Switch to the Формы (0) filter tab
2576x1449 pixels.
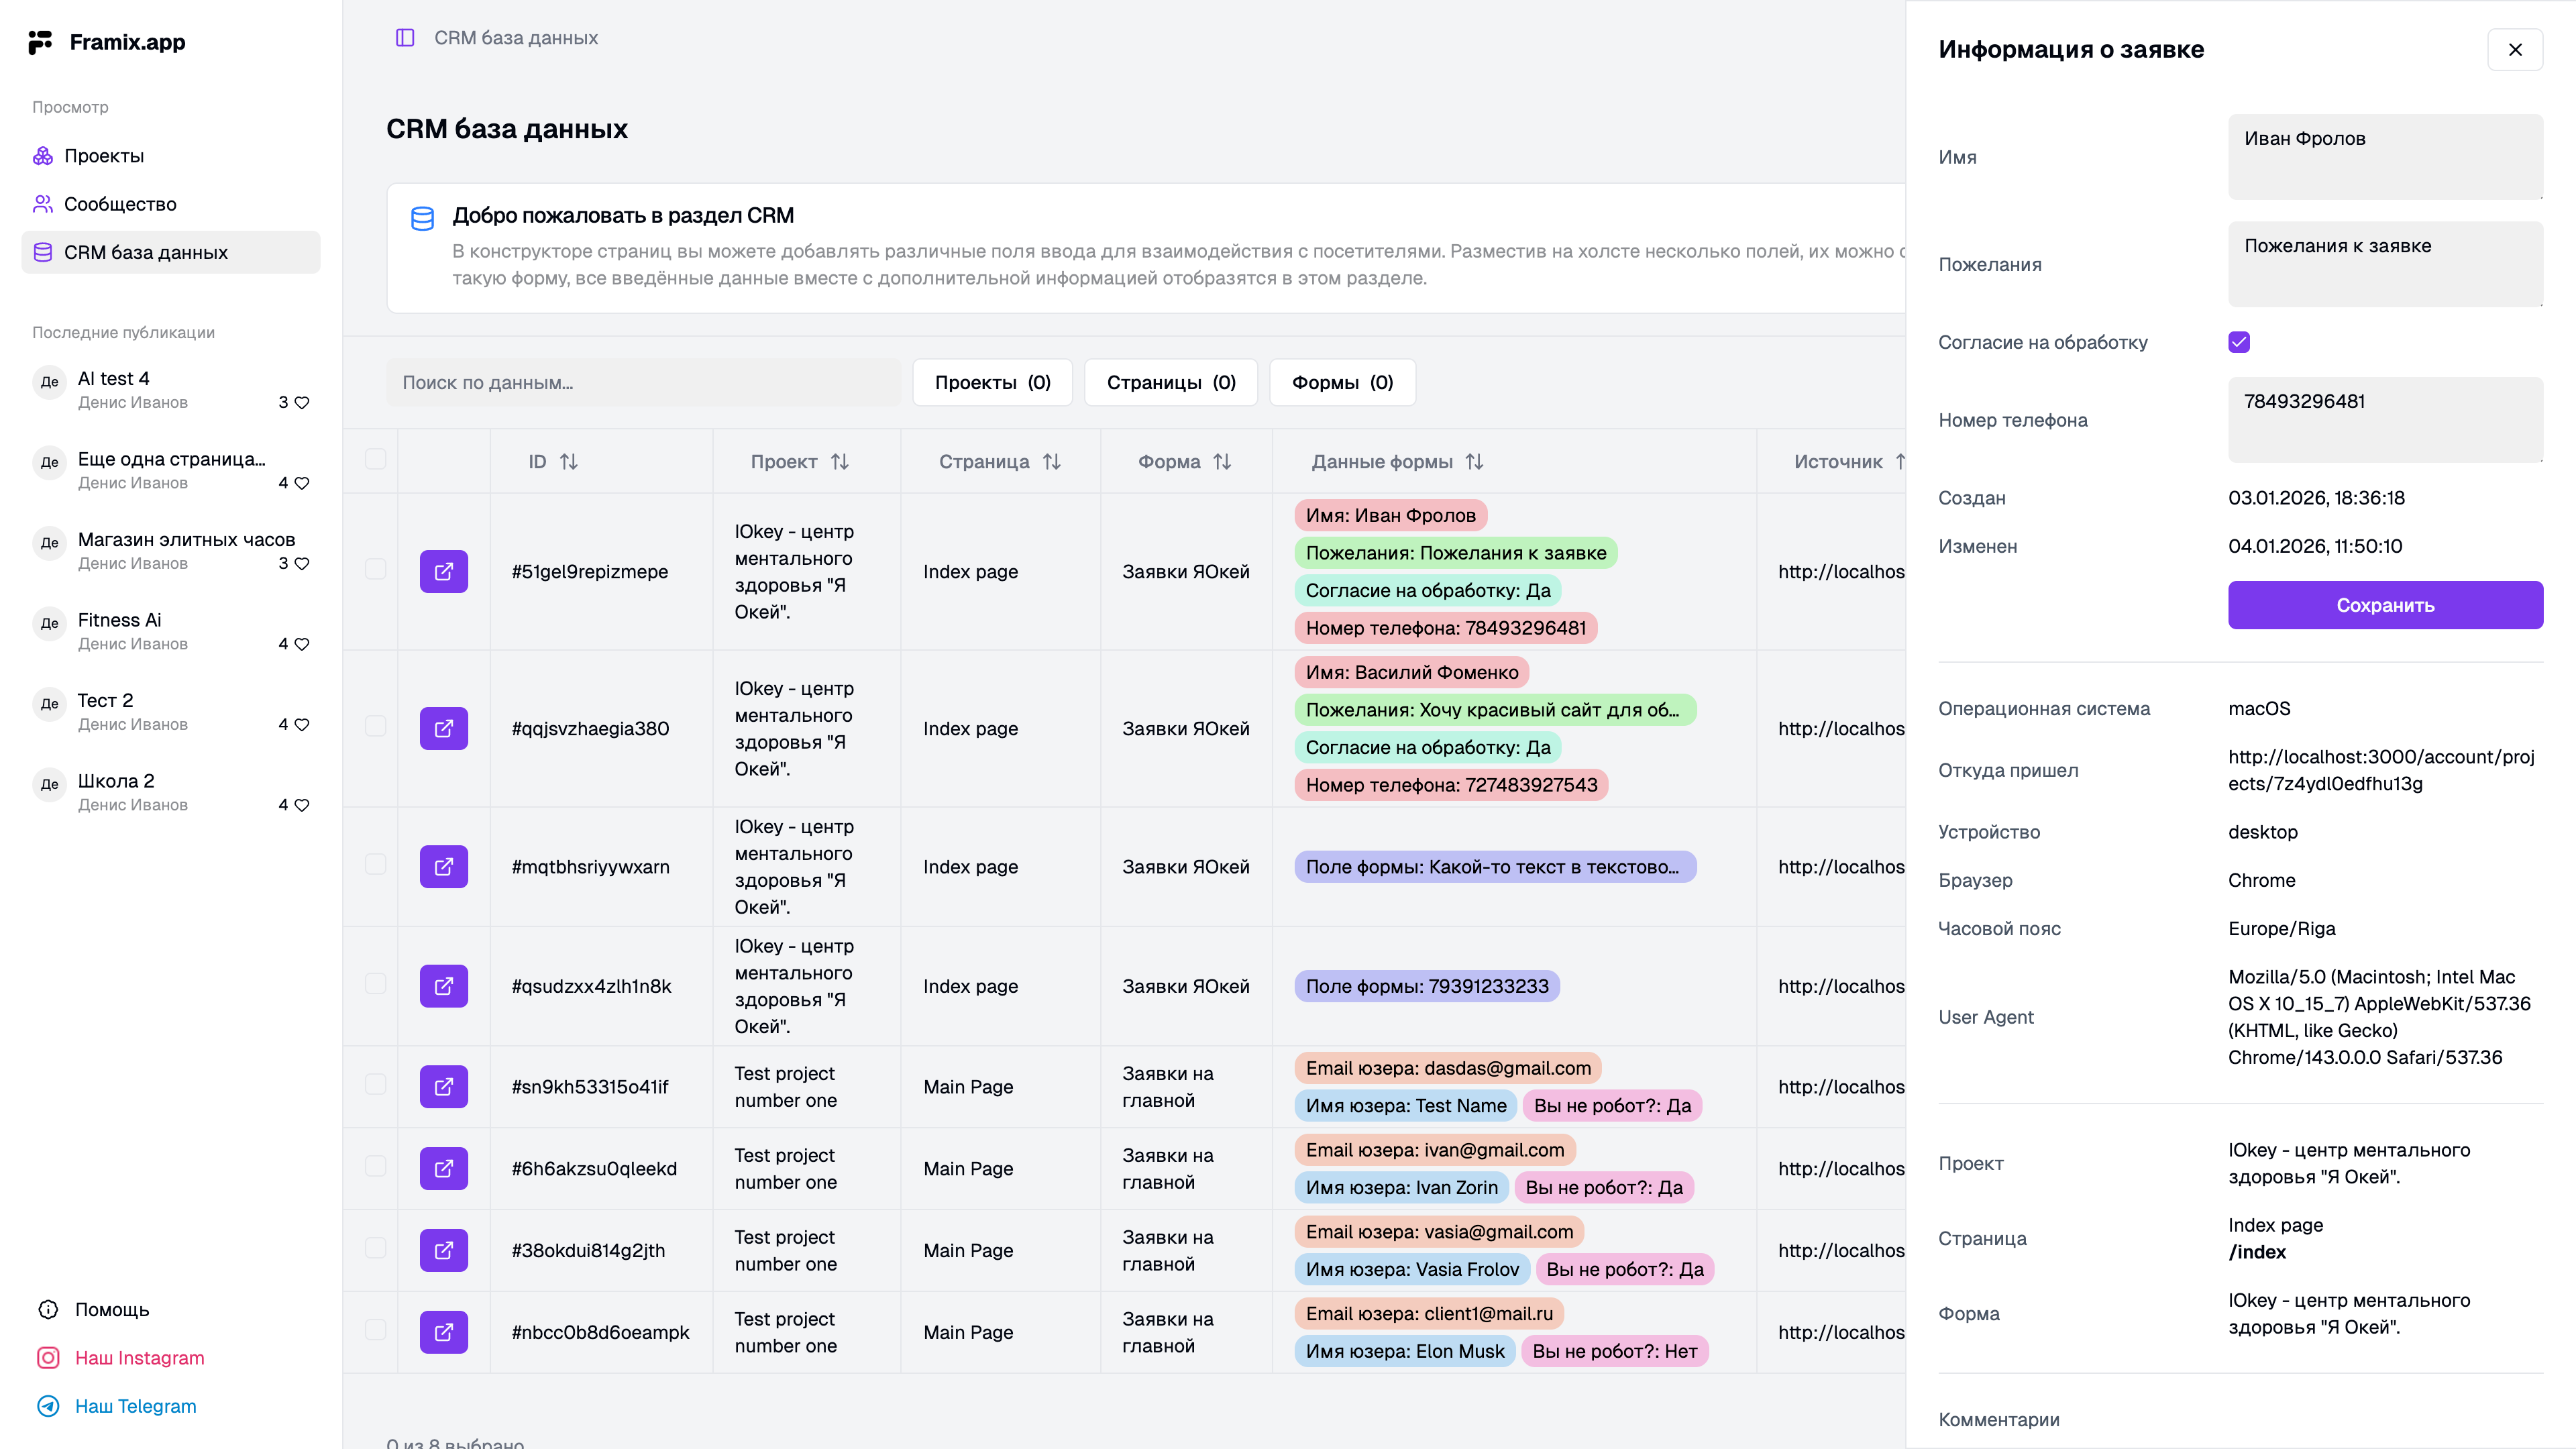1342,382
